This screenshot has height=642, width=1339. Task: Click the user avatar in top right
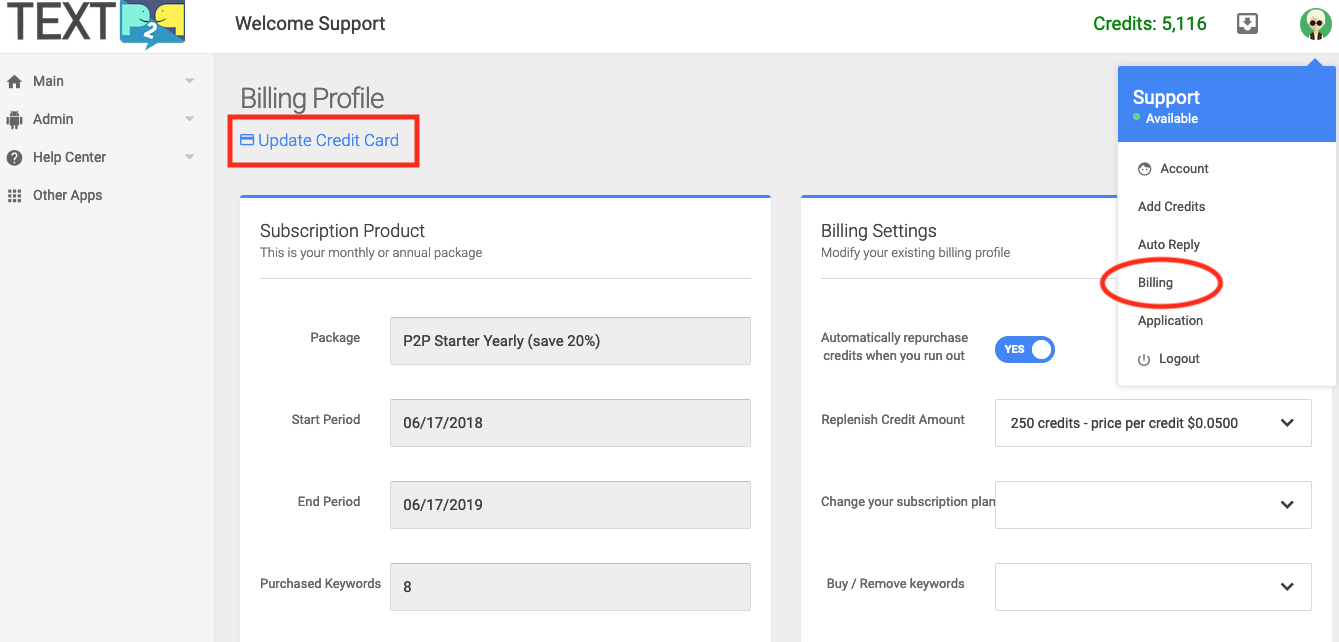[x=1315, y=23]
